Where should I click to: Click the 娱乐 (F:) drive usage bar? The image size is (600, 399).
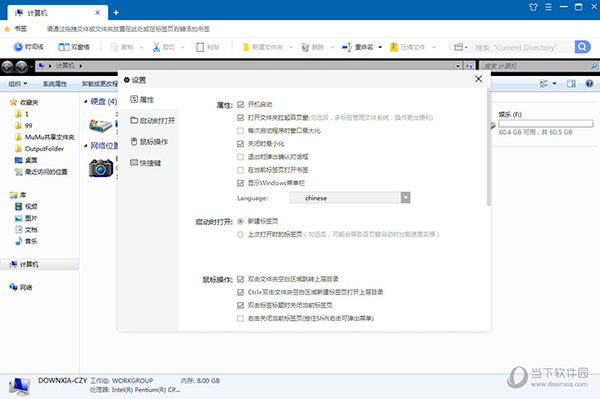click(x=546, y=124)
